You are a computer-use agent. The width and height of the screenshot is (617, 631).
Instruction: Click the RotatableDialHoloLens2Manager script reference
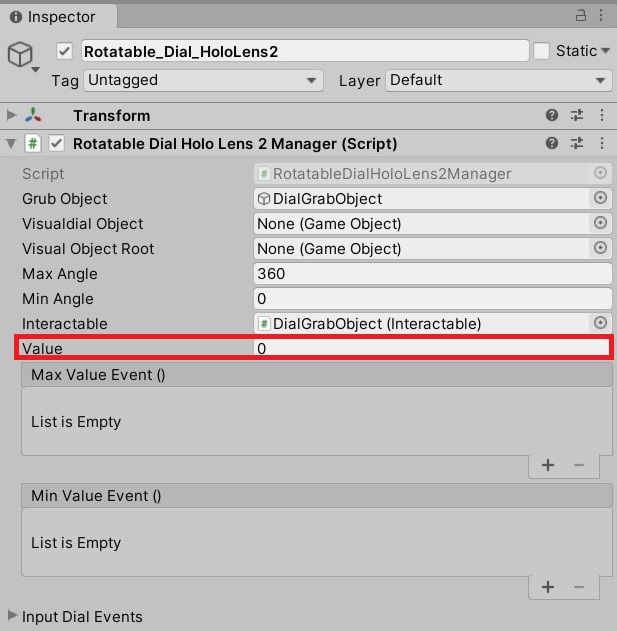click(421, 174)
